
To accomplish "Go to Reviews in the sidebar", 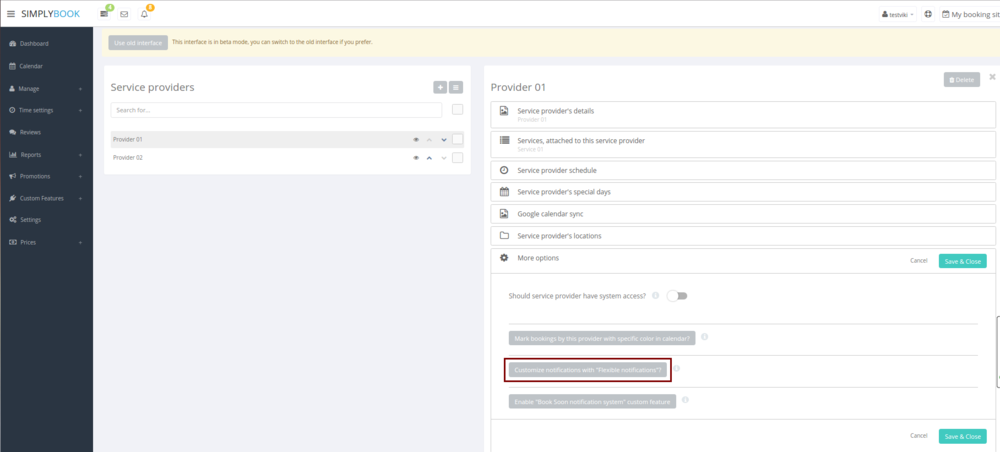I will pyautogui.click(x=30, y=132).
